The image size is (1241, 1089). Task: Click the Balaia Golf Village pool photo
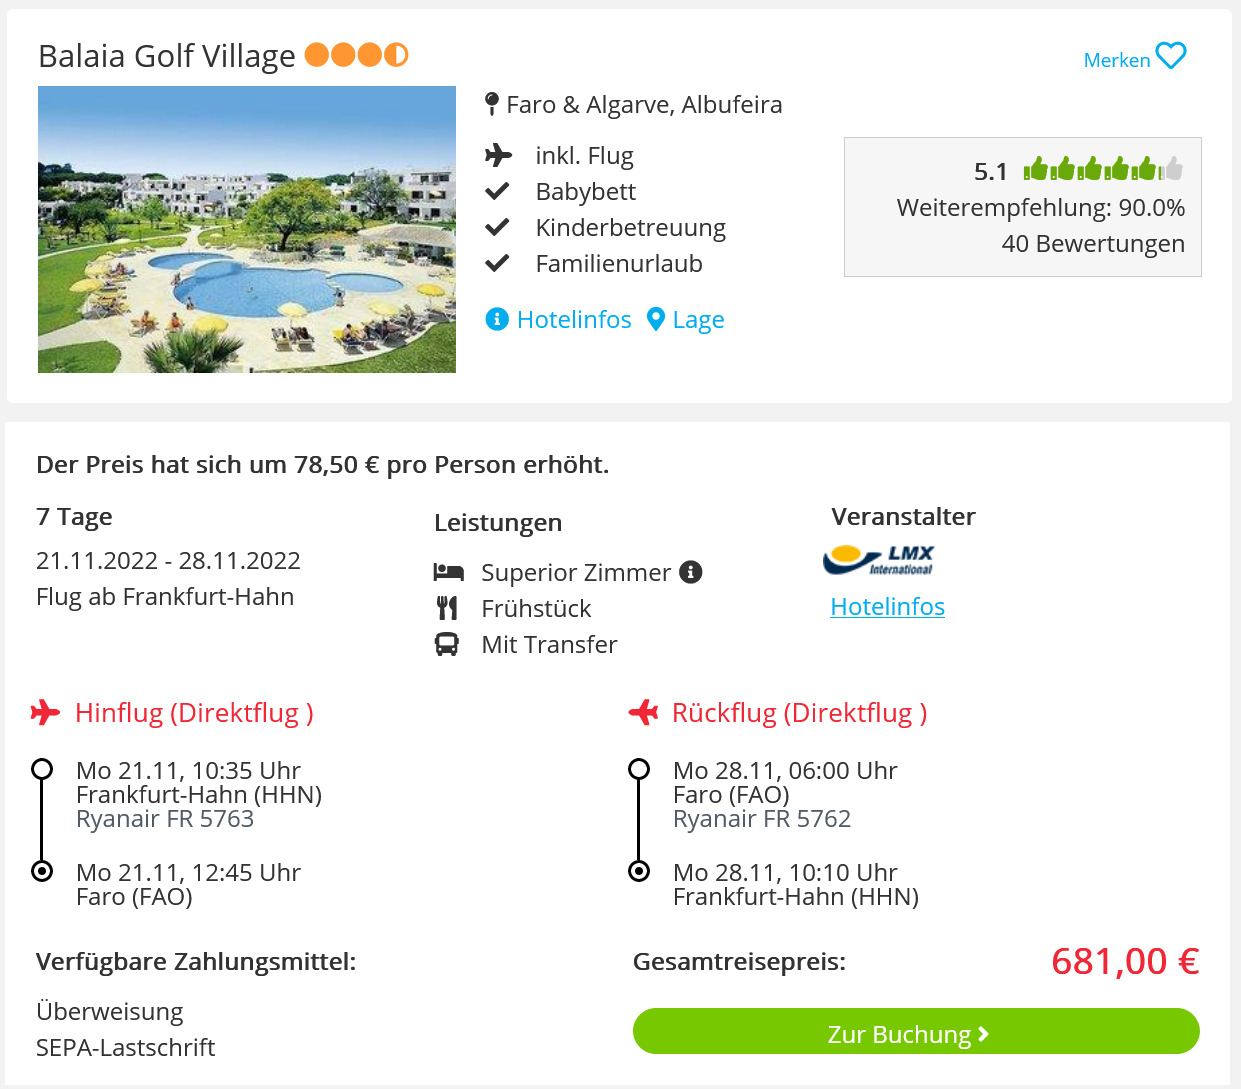click(247, 229)
